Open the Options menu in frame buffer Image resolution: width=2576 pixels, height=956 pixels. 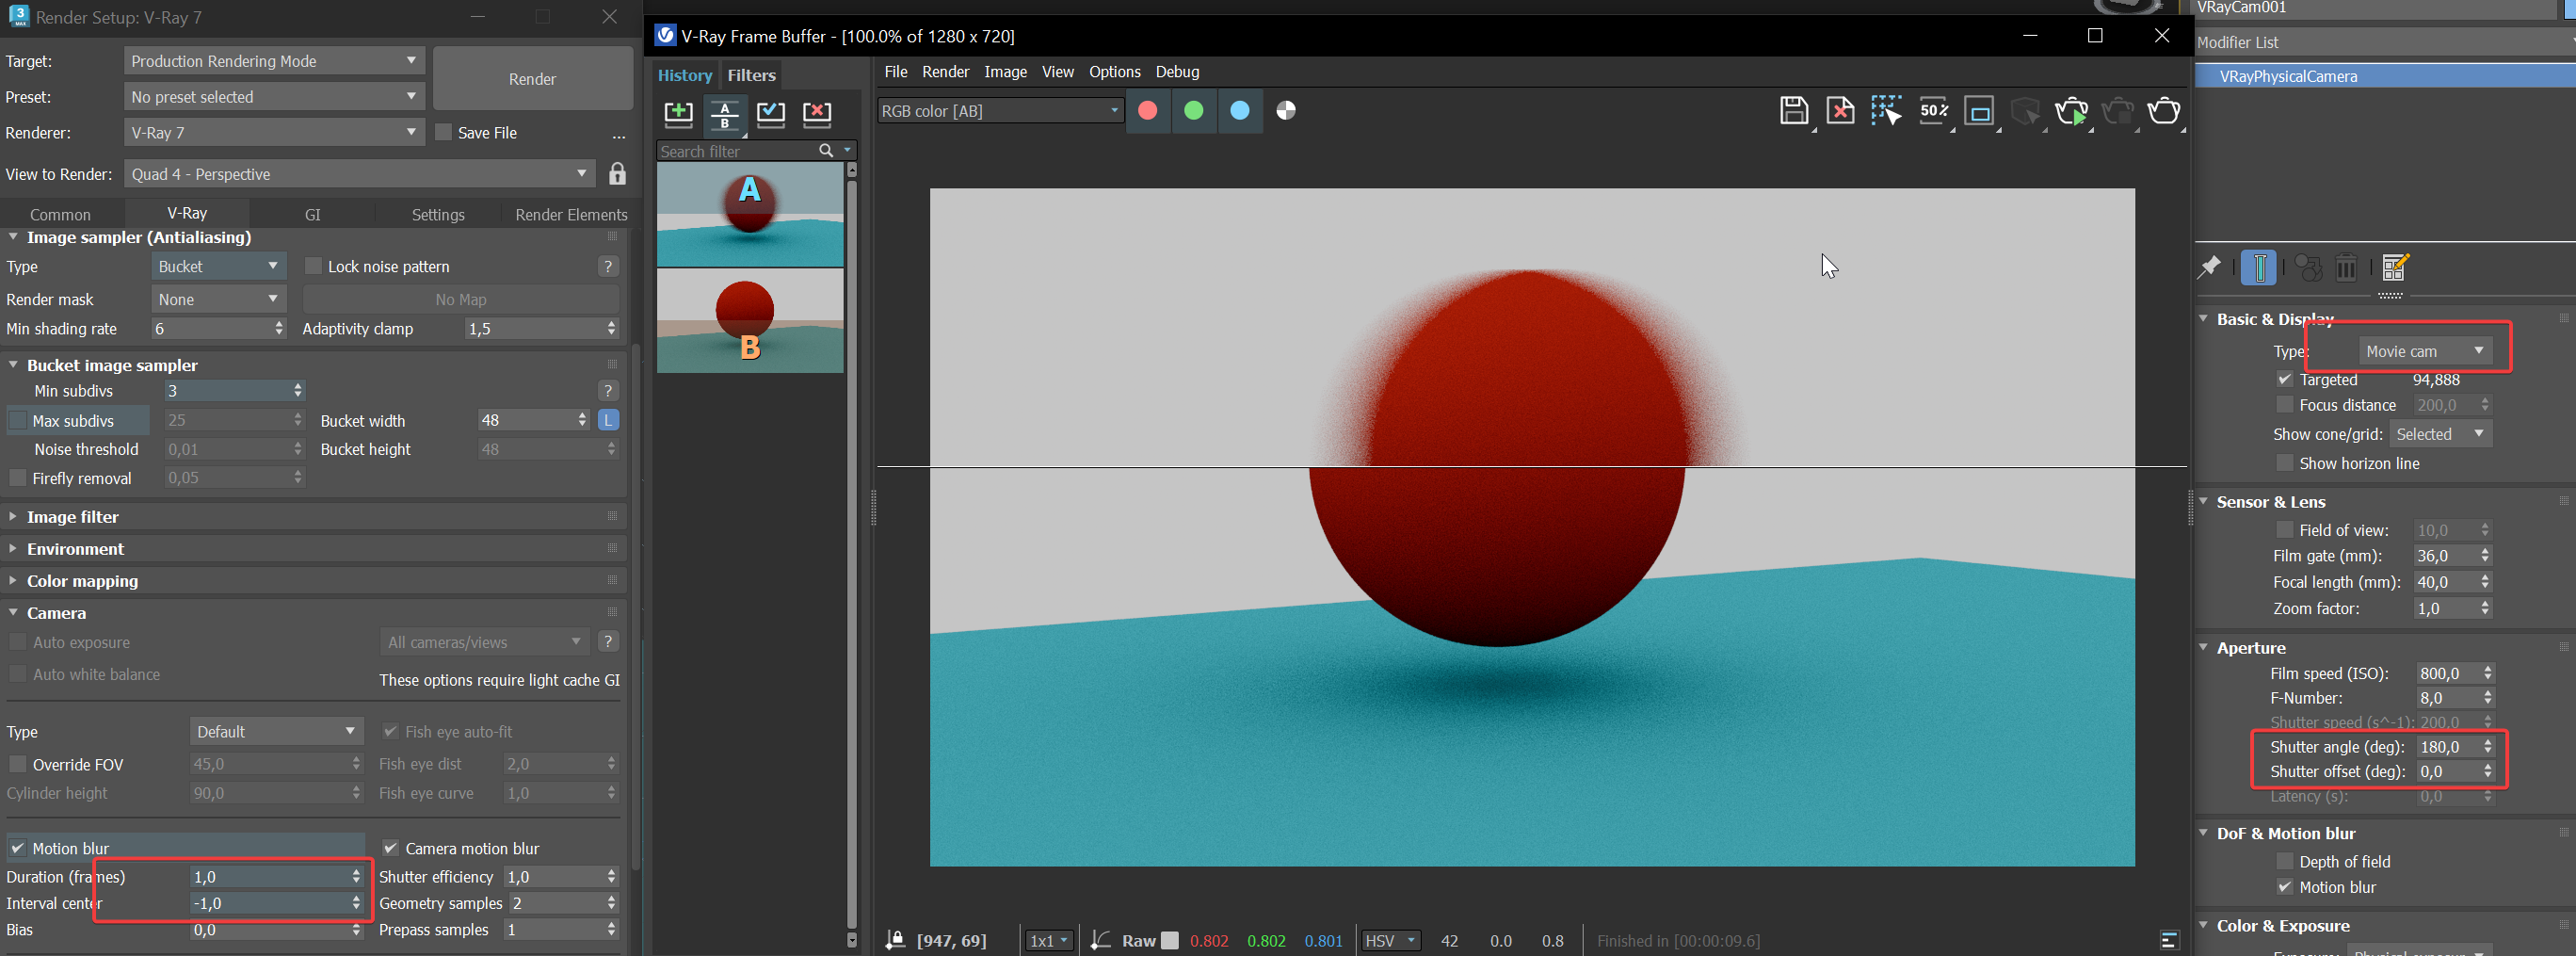[x=1114, y=72]
